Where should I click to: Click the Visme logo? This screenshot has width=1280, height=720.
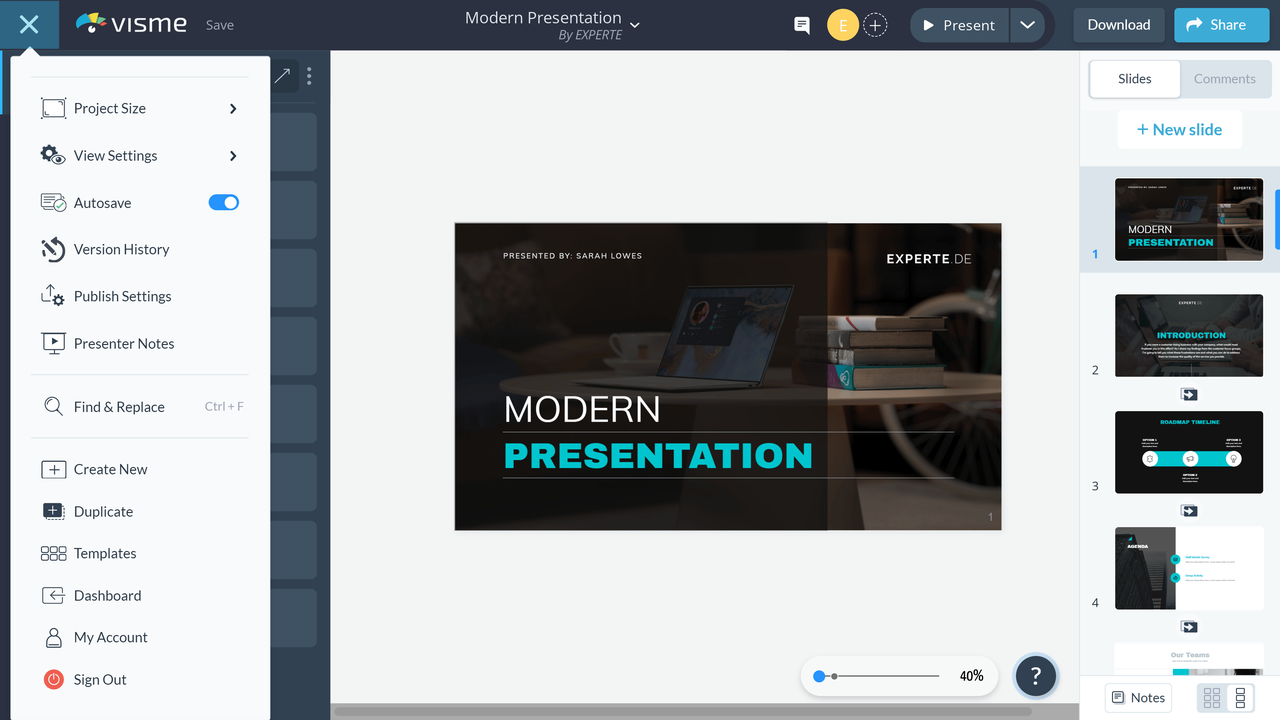[131, 23]
